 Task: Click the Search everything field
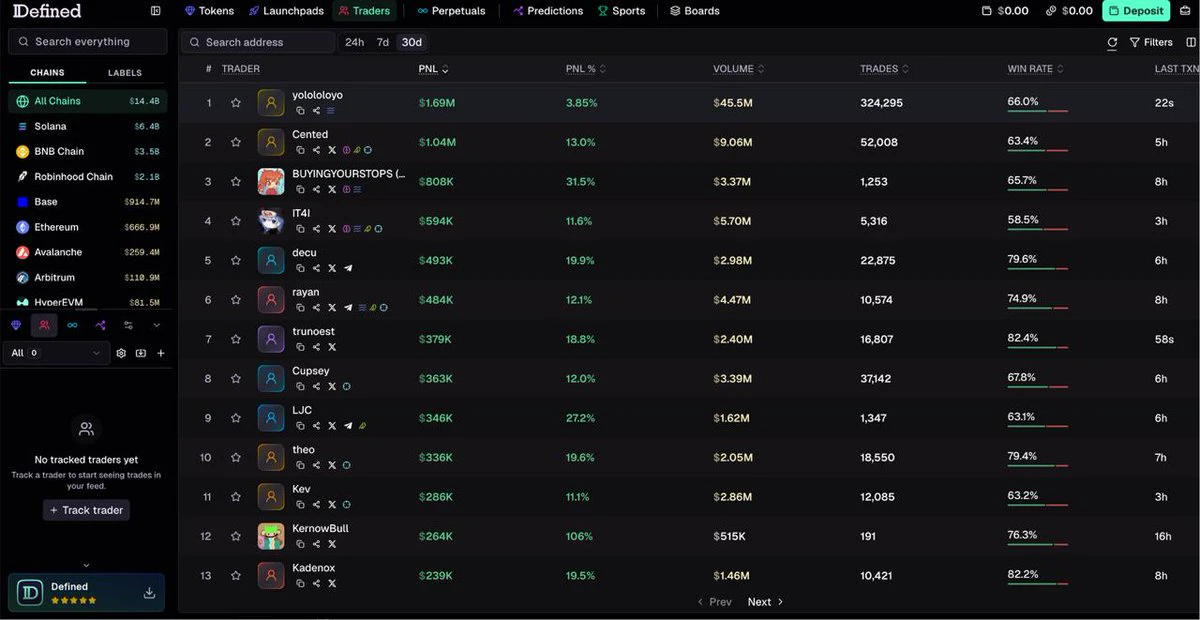(x=87, y=41)
